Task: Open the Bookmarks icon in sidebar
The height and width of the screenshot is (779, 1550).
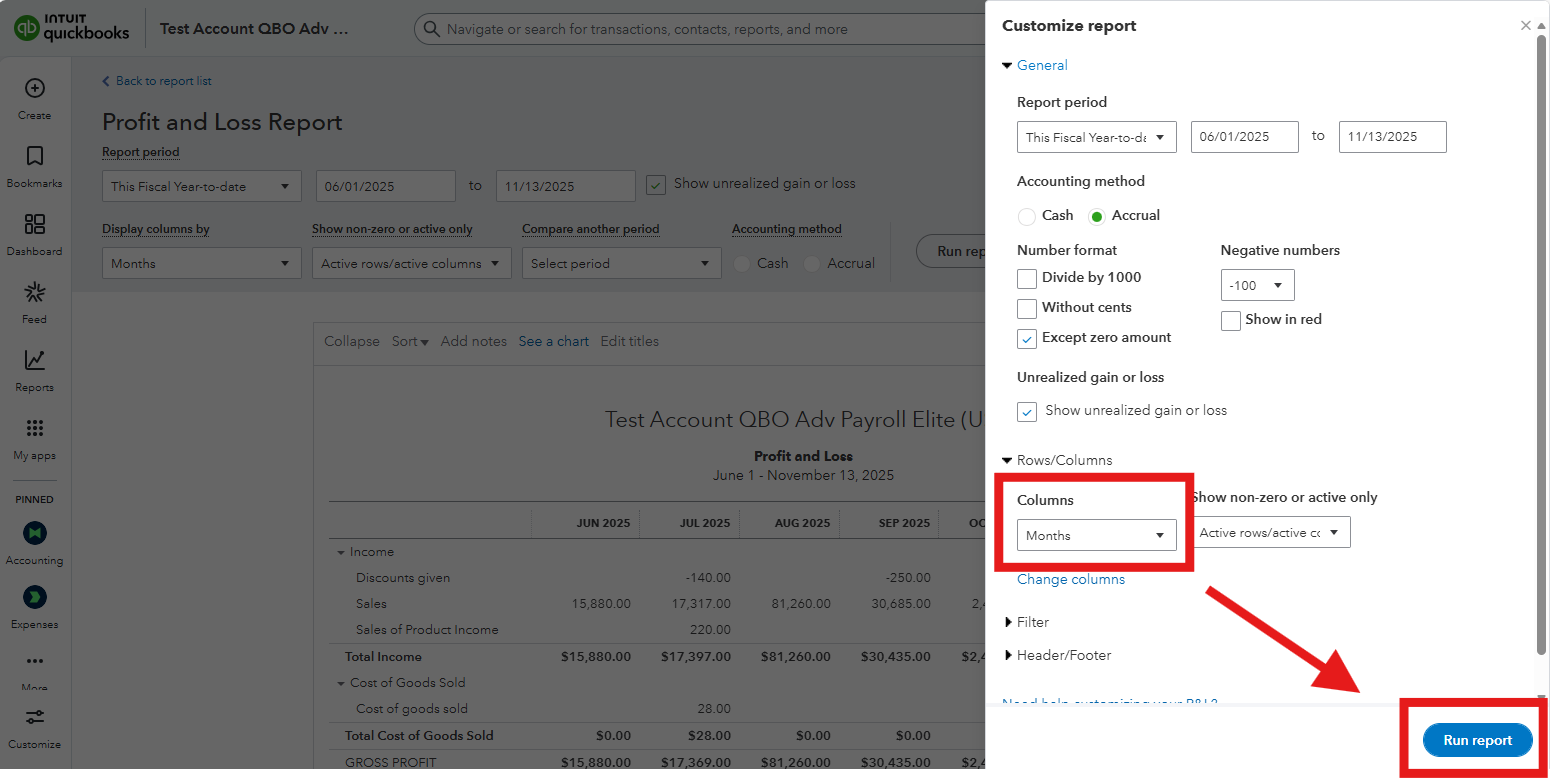Action: [35, 157]
